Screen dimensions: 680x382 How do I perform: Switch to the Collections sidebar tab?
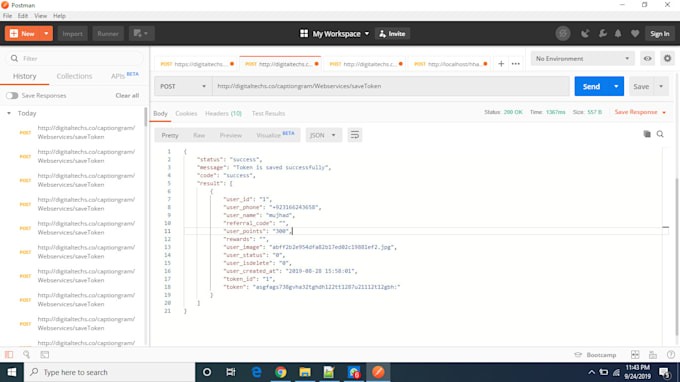click(74, 76)
